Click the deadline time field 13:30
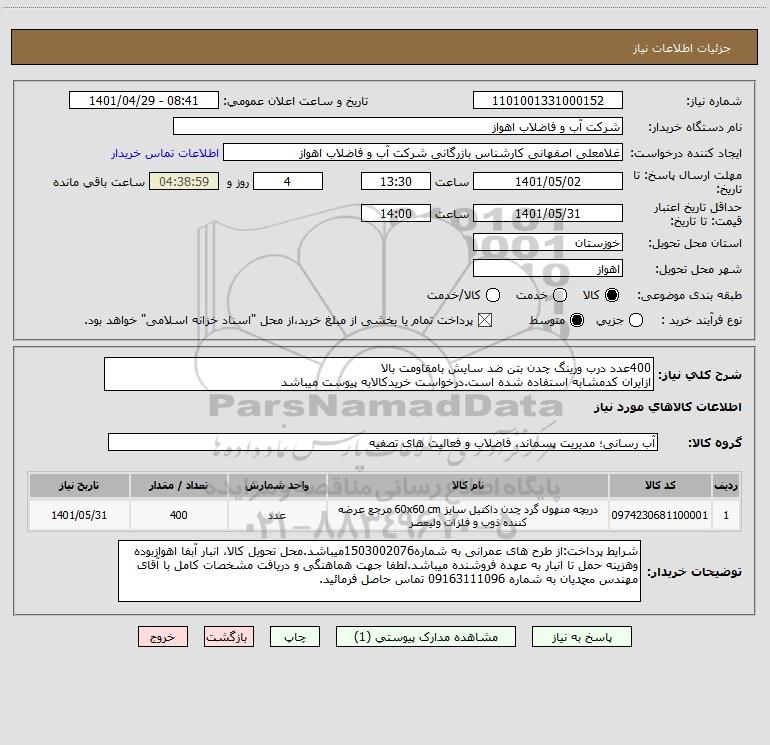 coord(396,181)
